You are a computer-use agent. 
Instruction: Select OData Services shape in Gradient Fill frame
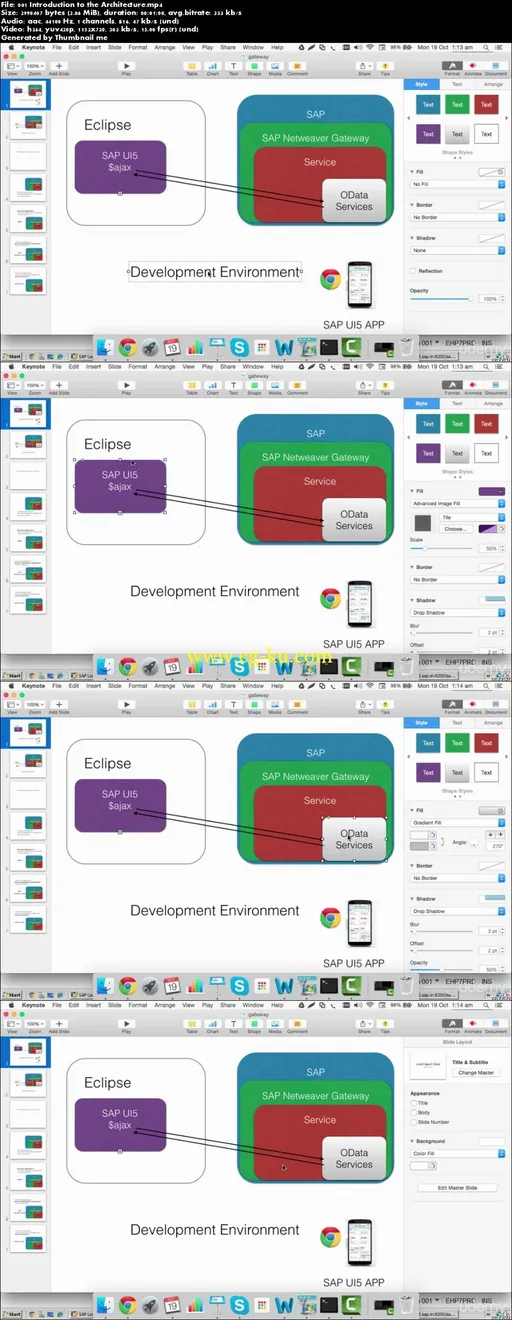354,839
